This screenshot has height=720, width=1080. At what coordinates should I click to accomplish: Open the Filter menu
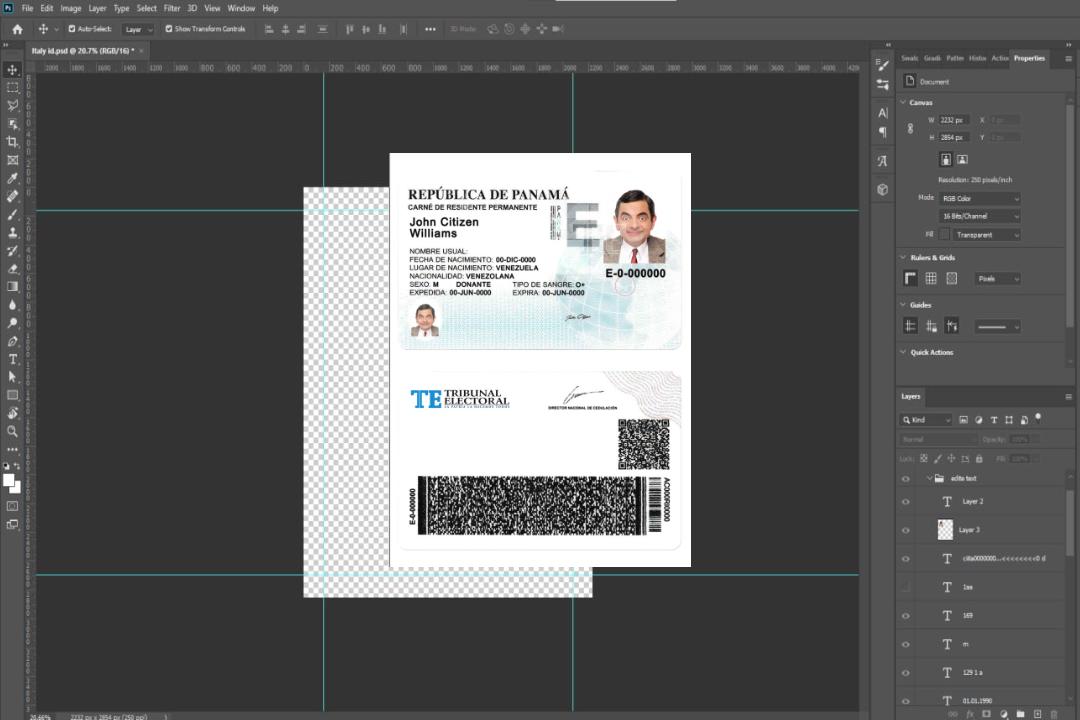click(172, 8)
